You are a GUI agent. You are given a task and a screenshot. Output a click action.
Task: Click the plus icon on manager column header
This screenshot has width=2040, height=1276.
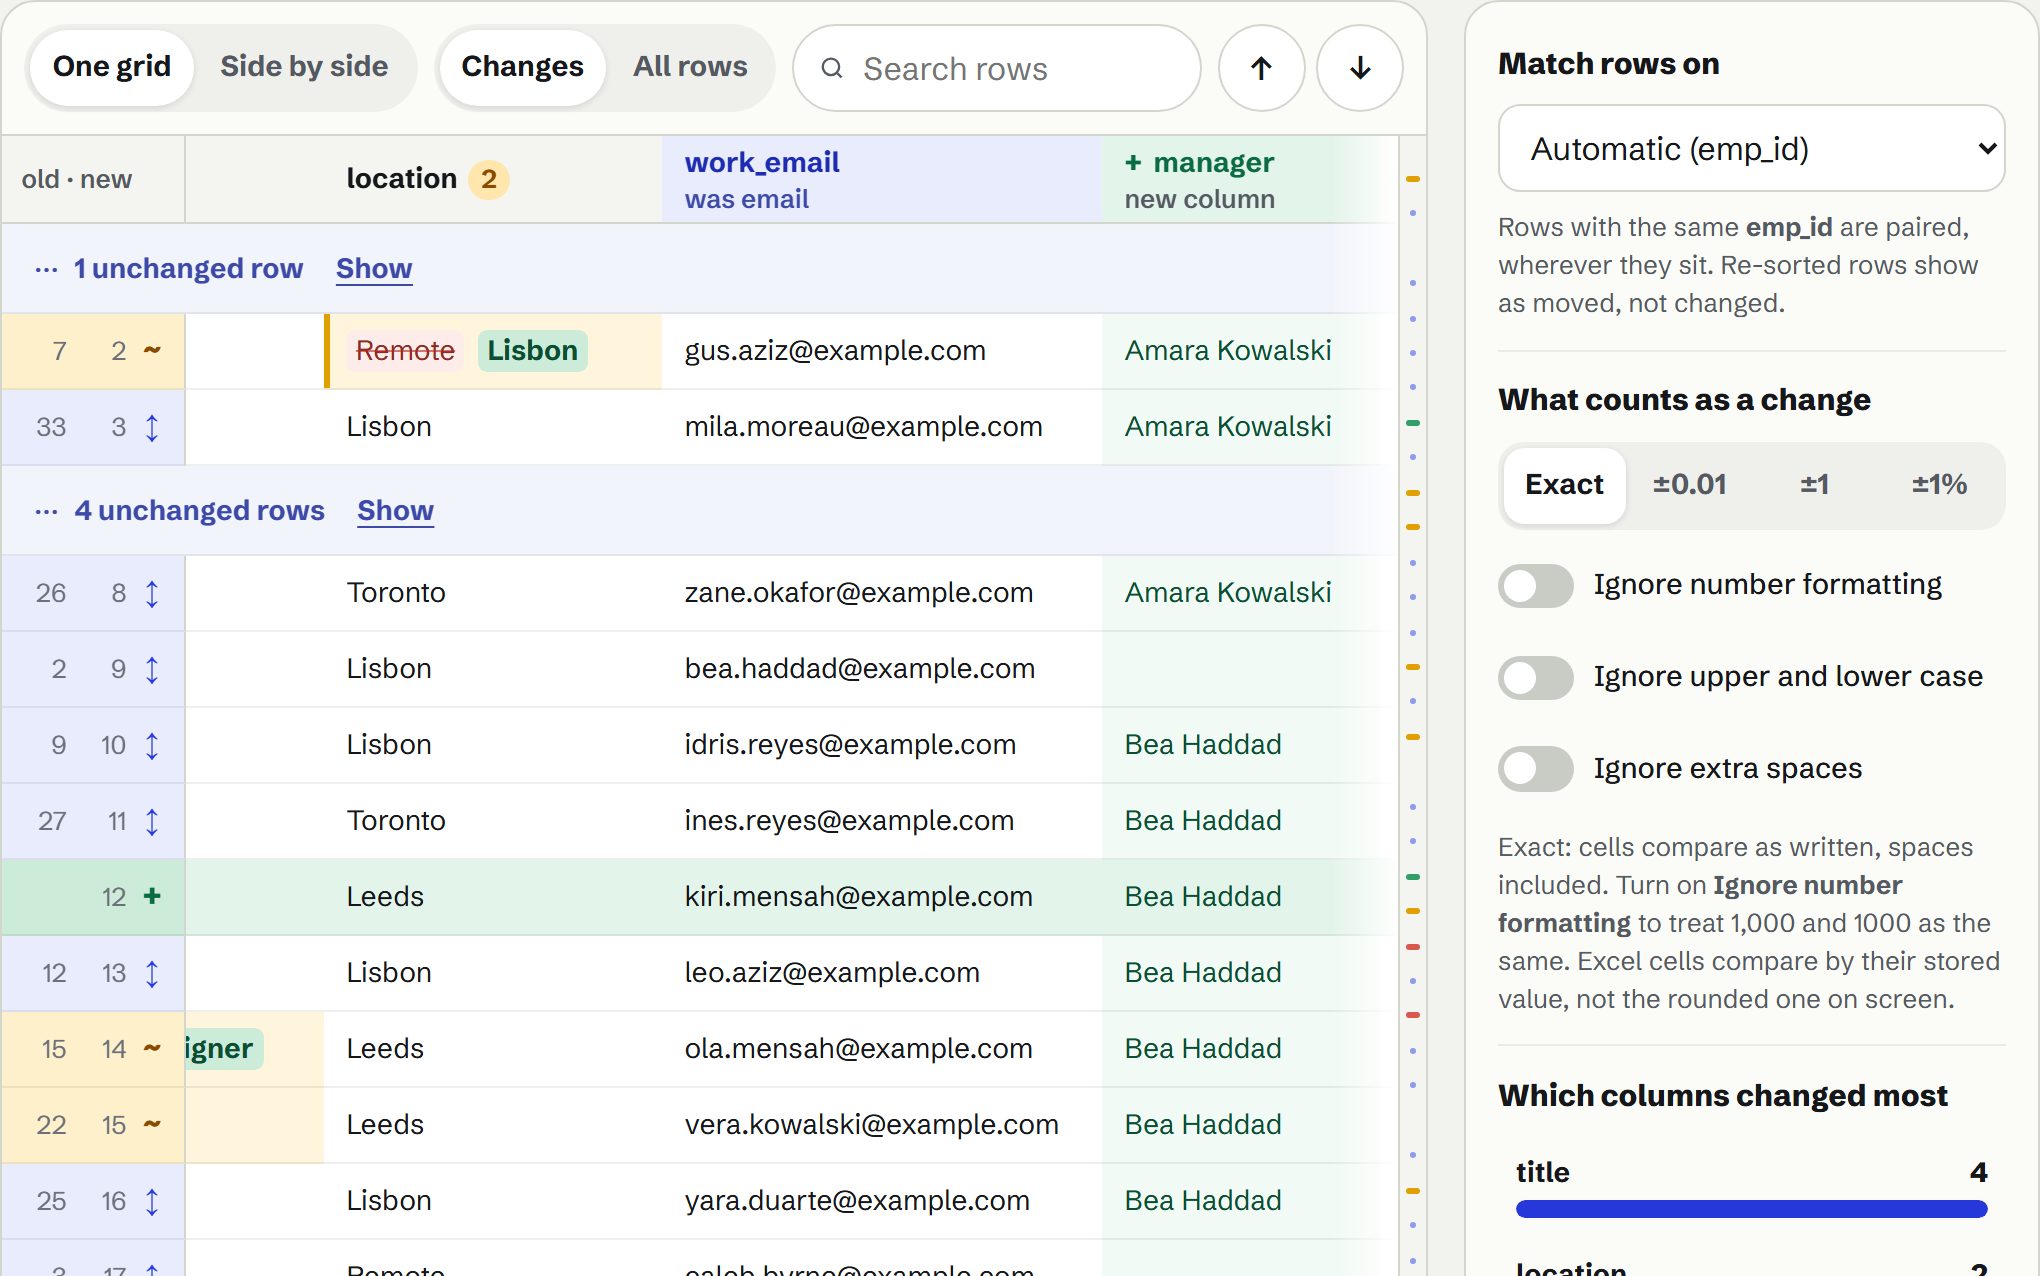(x=1133, y=162)
